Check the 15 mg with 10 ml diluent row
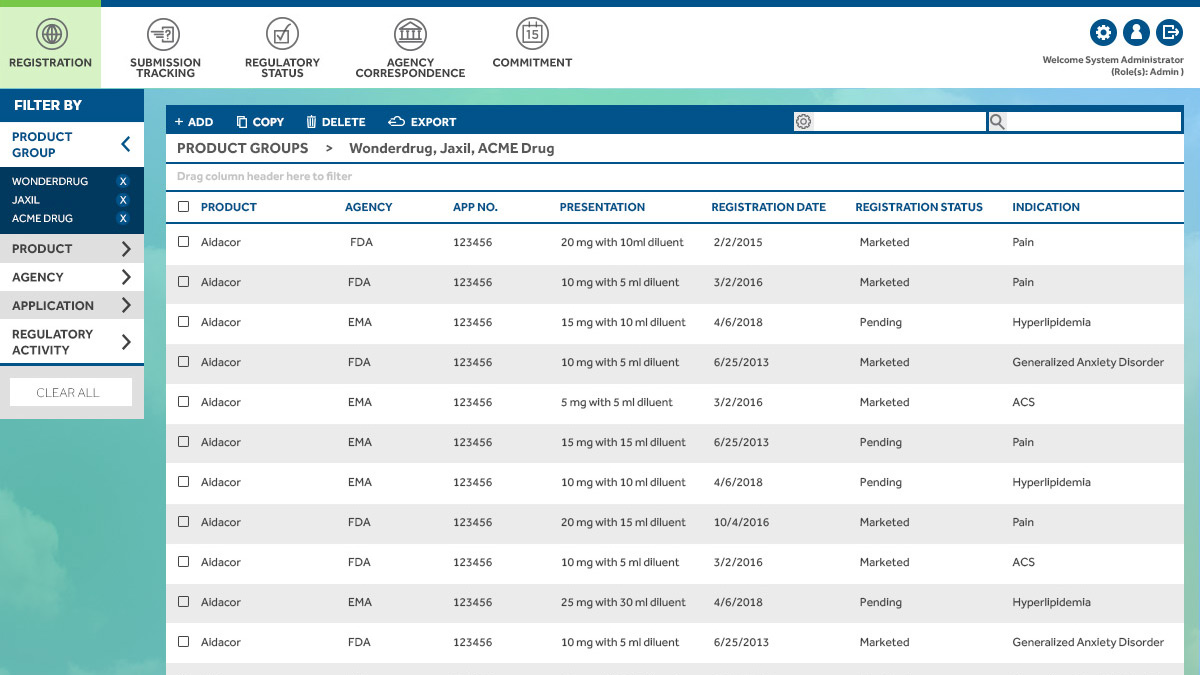Image resolution: width=1200 pixels, height=675 pixels. [183, 322]
